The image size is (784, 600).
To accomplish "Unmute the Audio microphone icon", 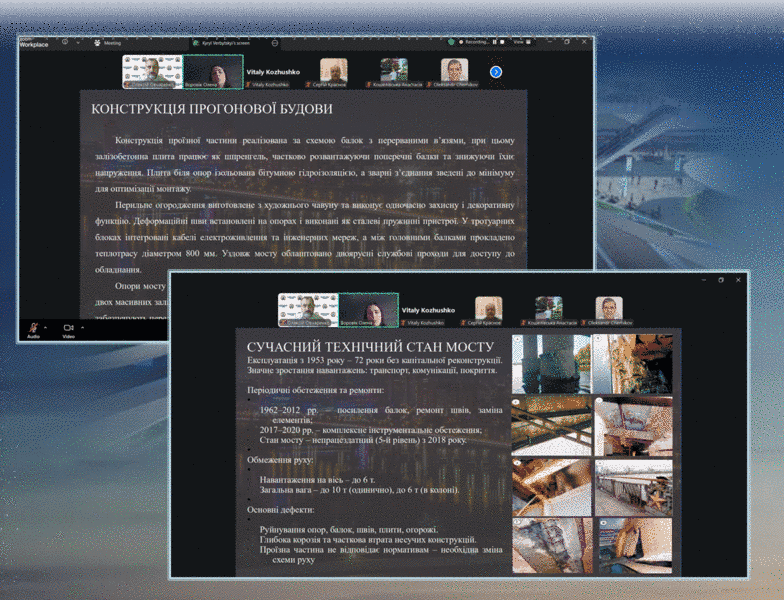I will click(x=32, y=328).
